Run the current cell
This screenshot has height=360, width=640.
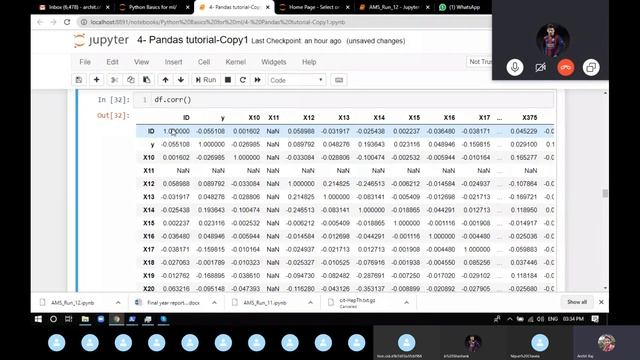206,80
